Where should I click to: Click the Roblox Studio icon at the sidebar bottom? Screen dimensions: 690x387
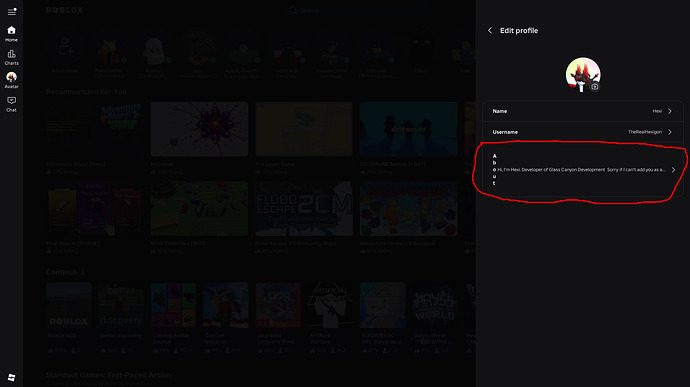11,377
